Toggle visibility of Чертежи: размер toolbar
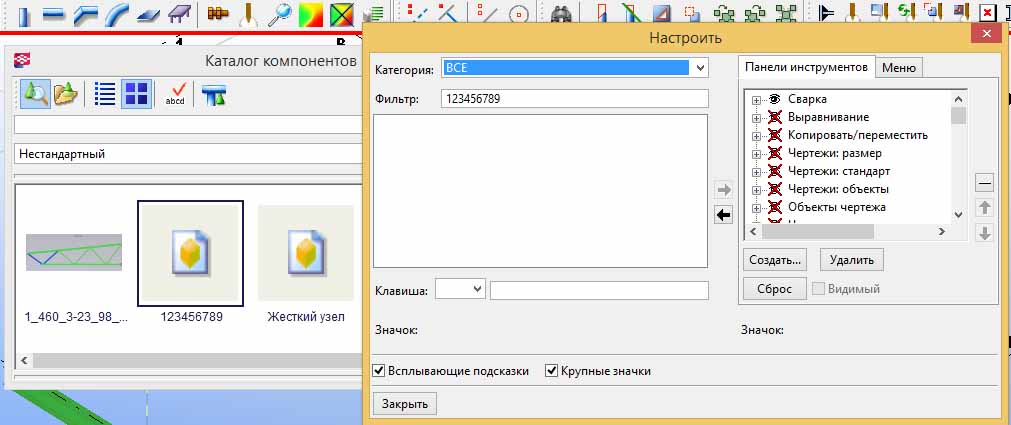The width and height of the screenshot is (1011, 425). (775, 153)
